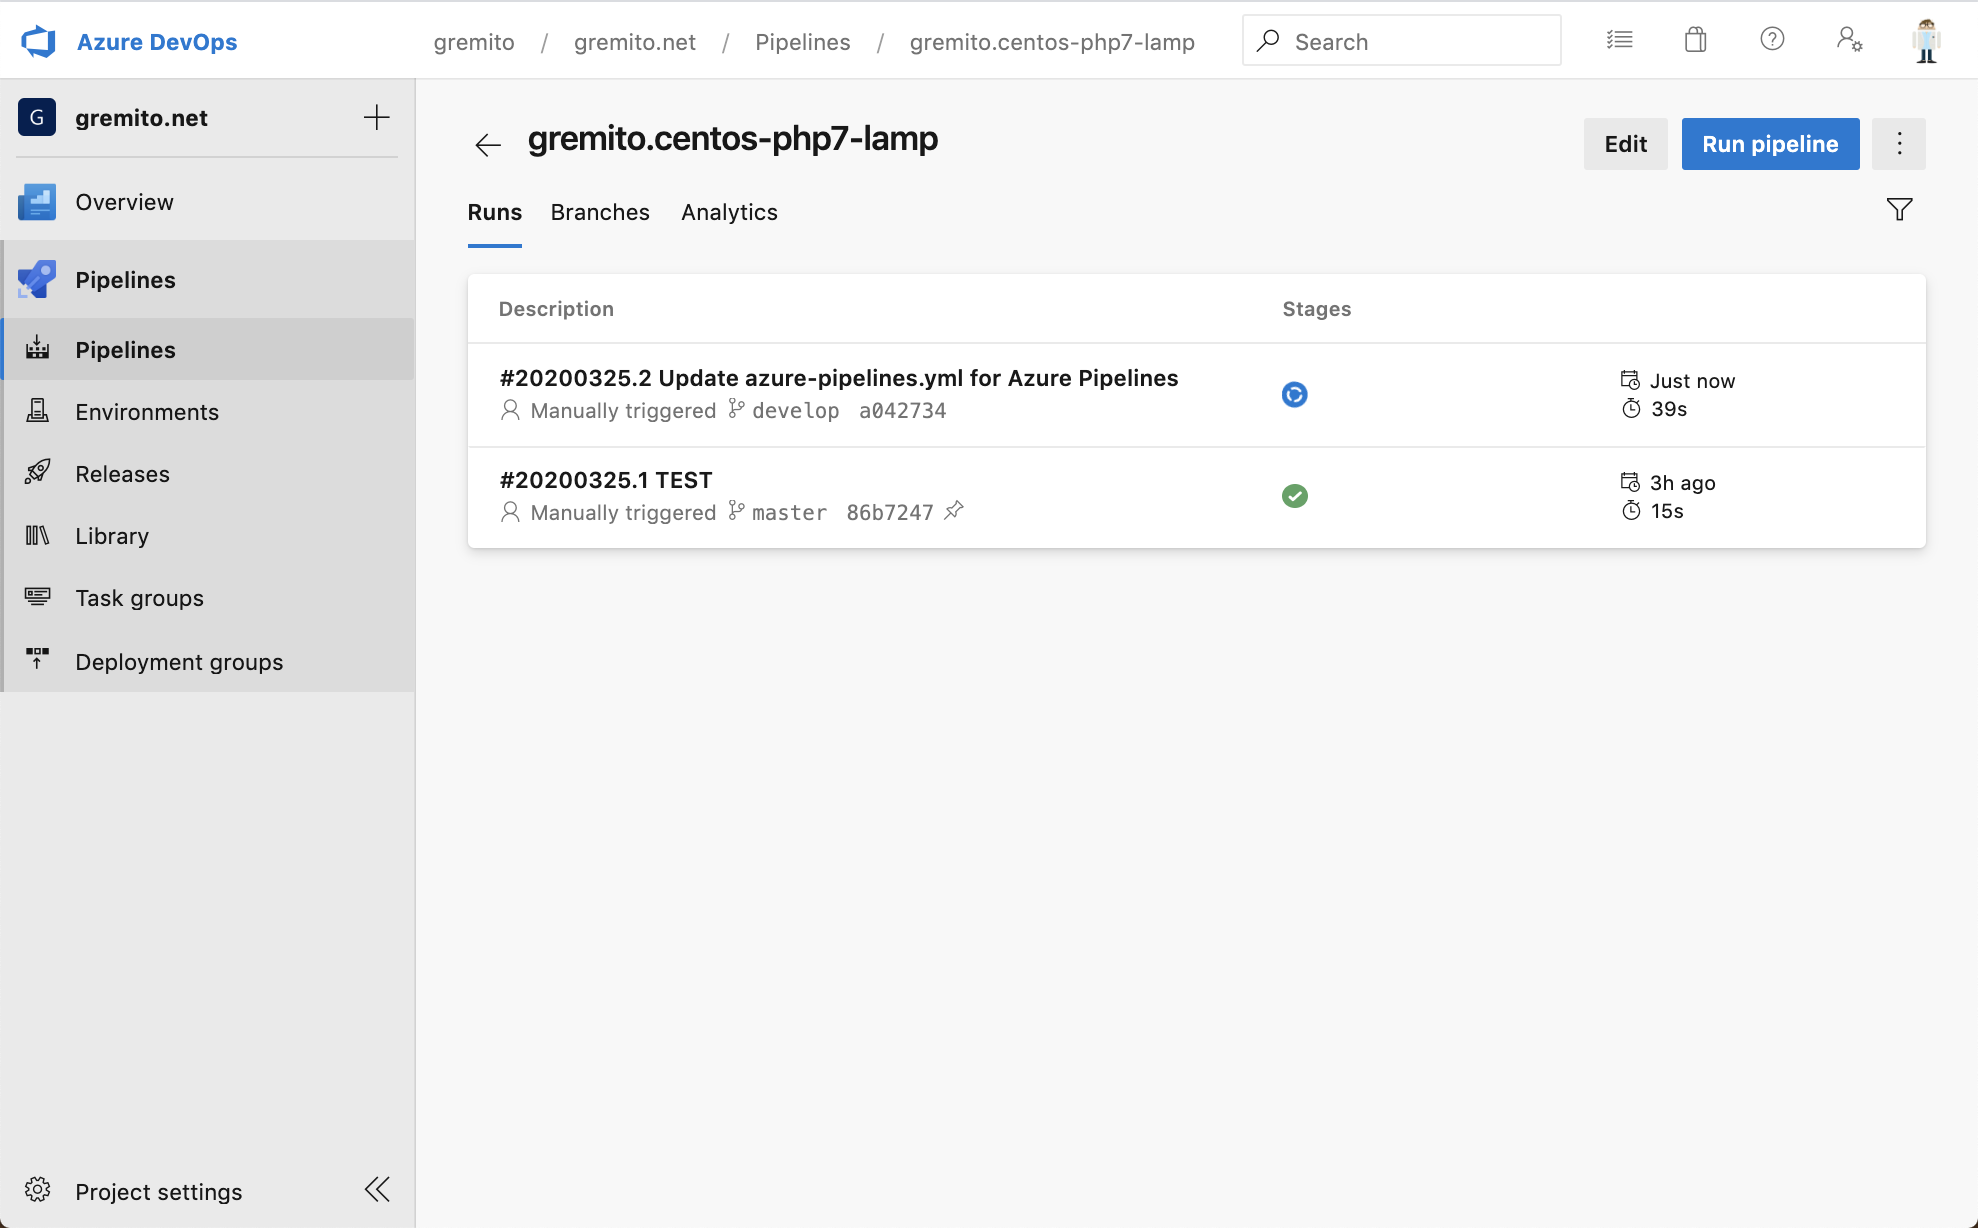Screen dimensions: 1978x1228
Task: Switch to the Analytics tab
Action: 729,212
